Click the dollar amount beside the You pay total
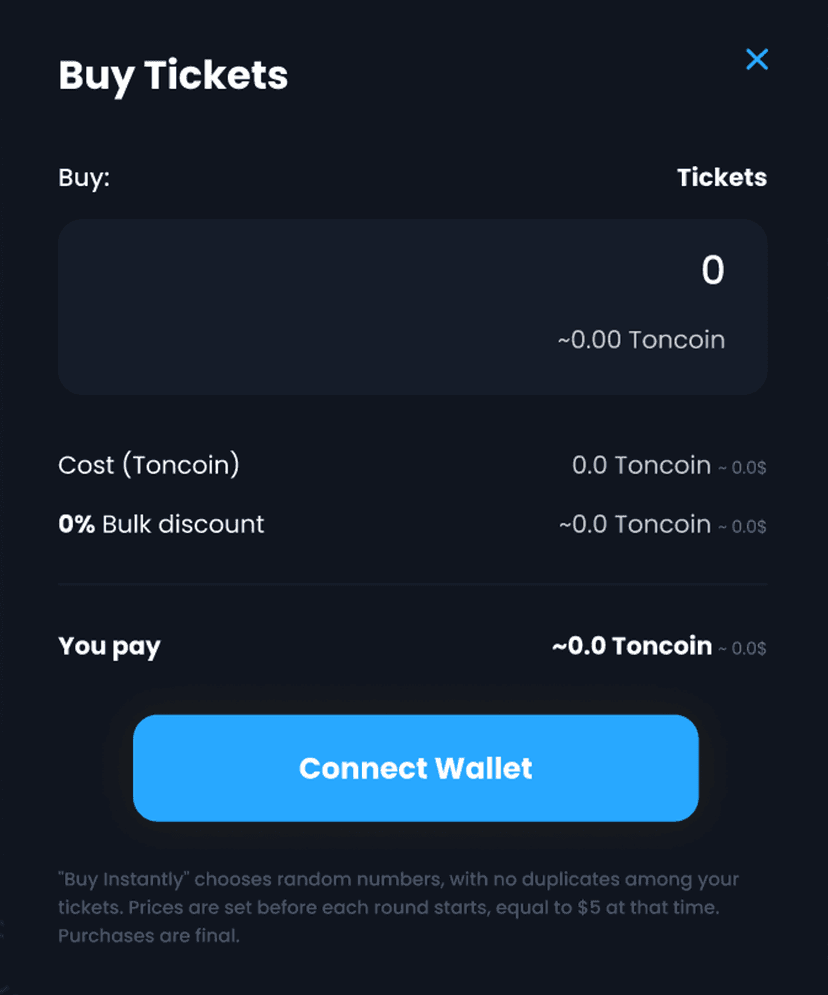This screenshot has height=995, width=828. tap(743, 648)
